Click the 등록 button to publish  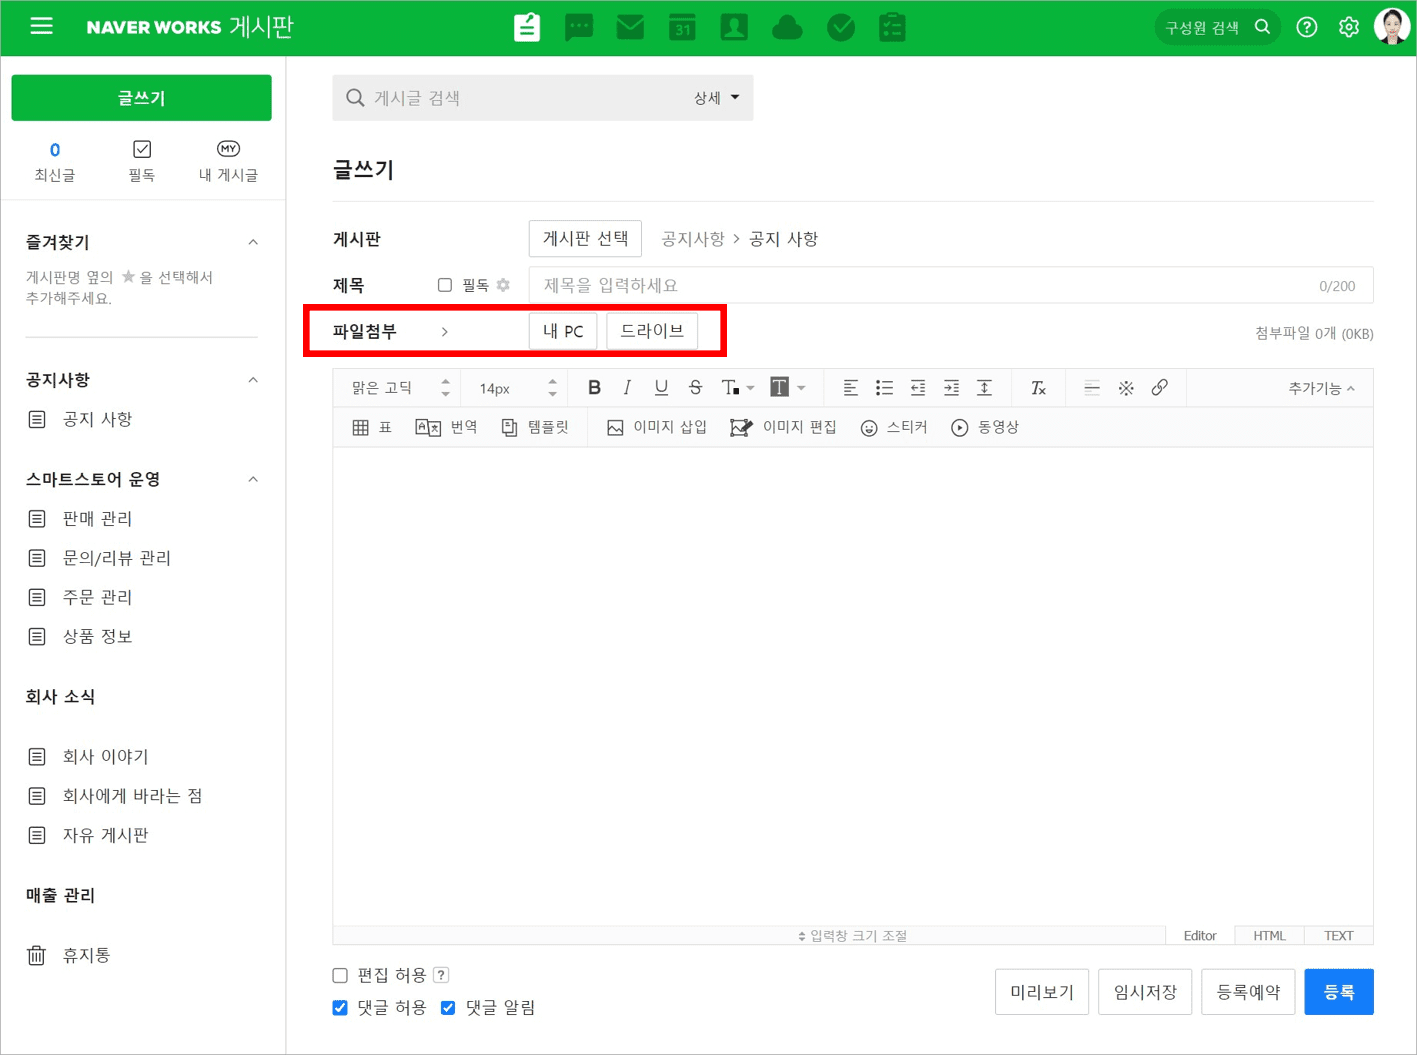click(1338, 991)
